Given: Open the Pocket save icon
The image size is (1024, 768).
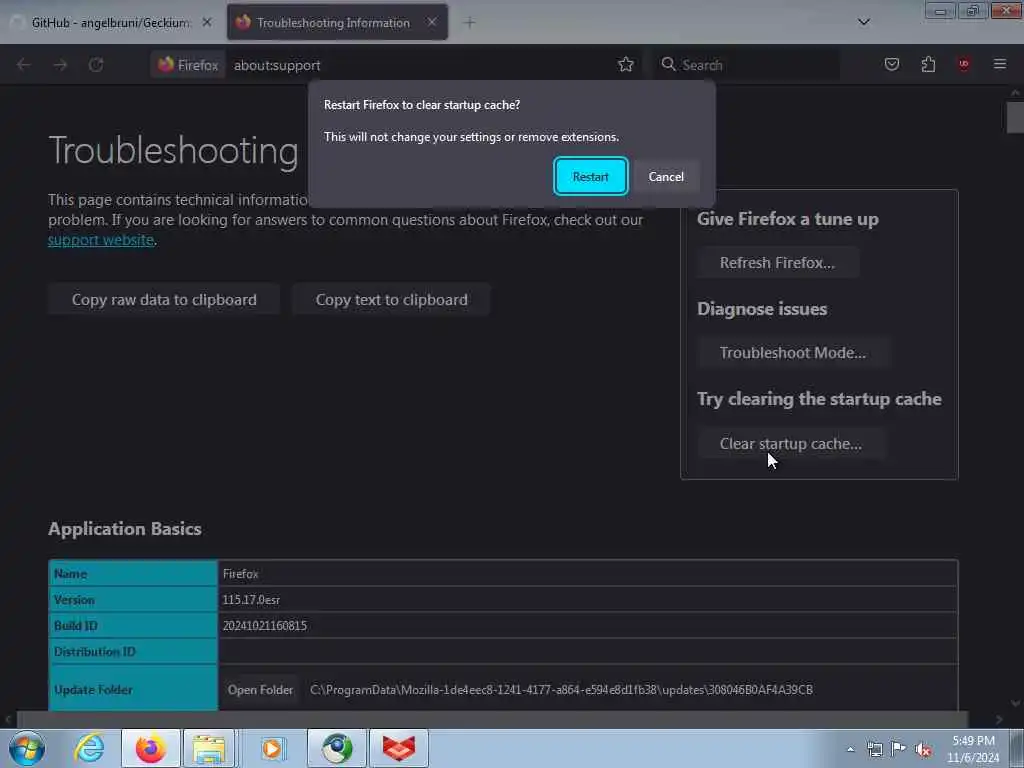Looking at the screenshot, I should coord(891,64).
